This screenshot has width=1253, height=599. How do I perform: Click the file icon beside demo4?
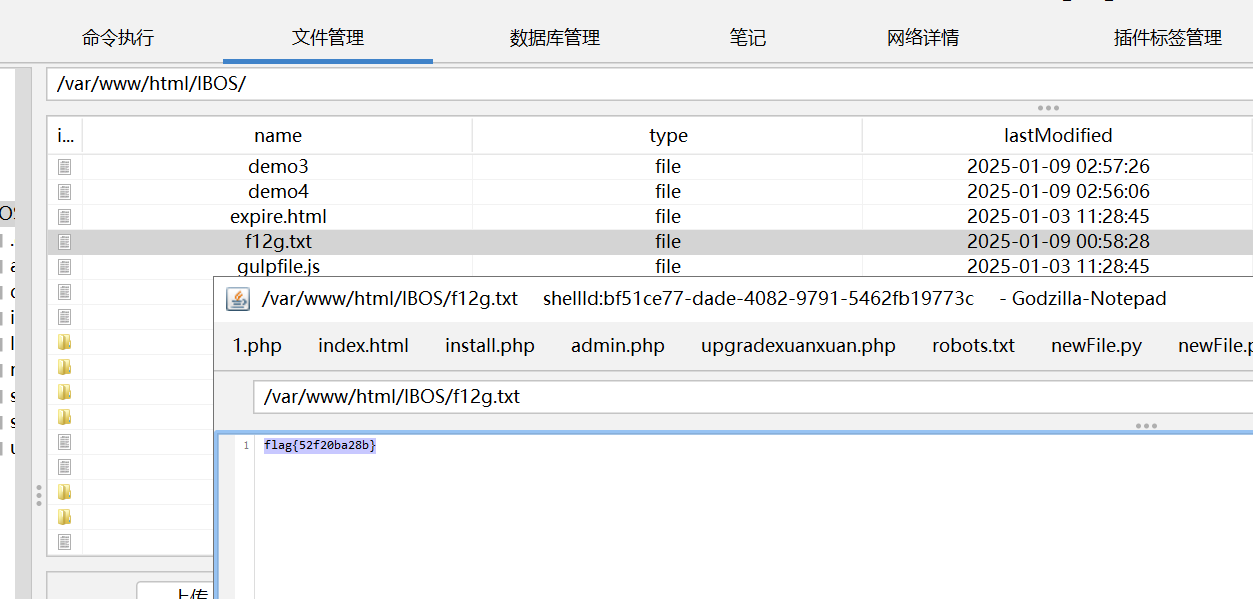pos(65,191)
